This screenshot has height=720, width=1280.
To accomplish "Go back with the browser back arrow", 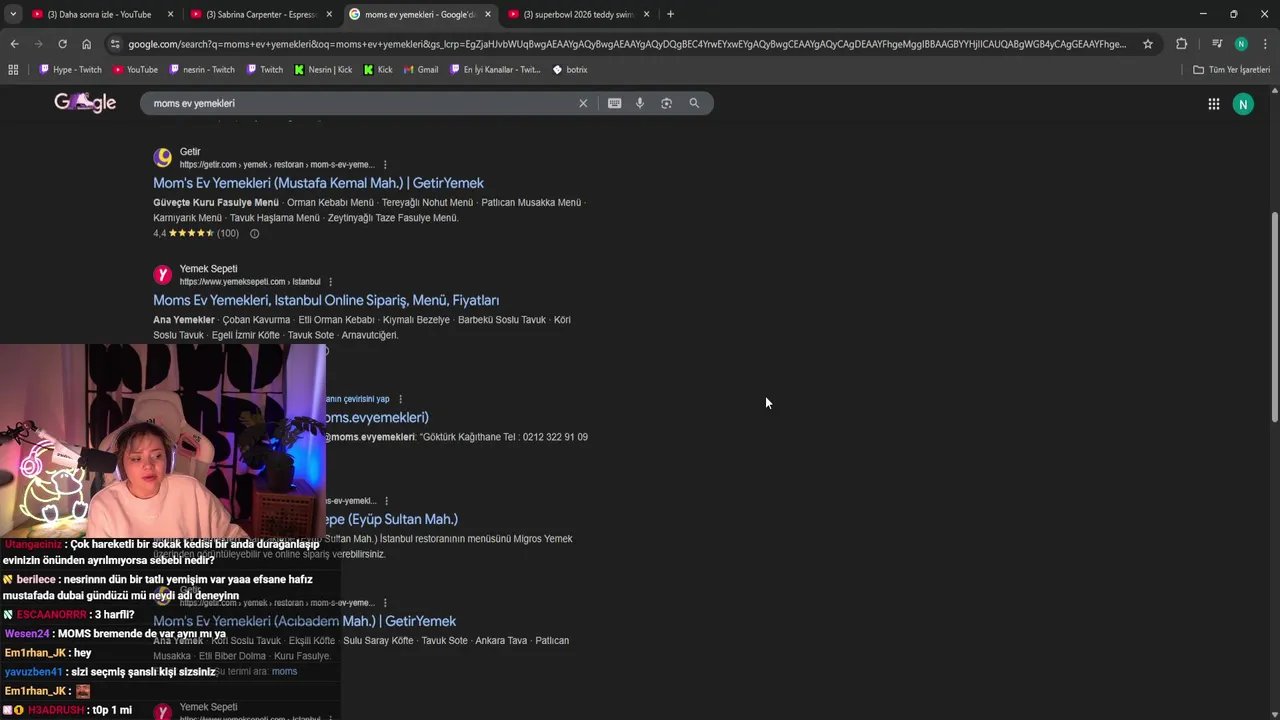I will 14,44.
